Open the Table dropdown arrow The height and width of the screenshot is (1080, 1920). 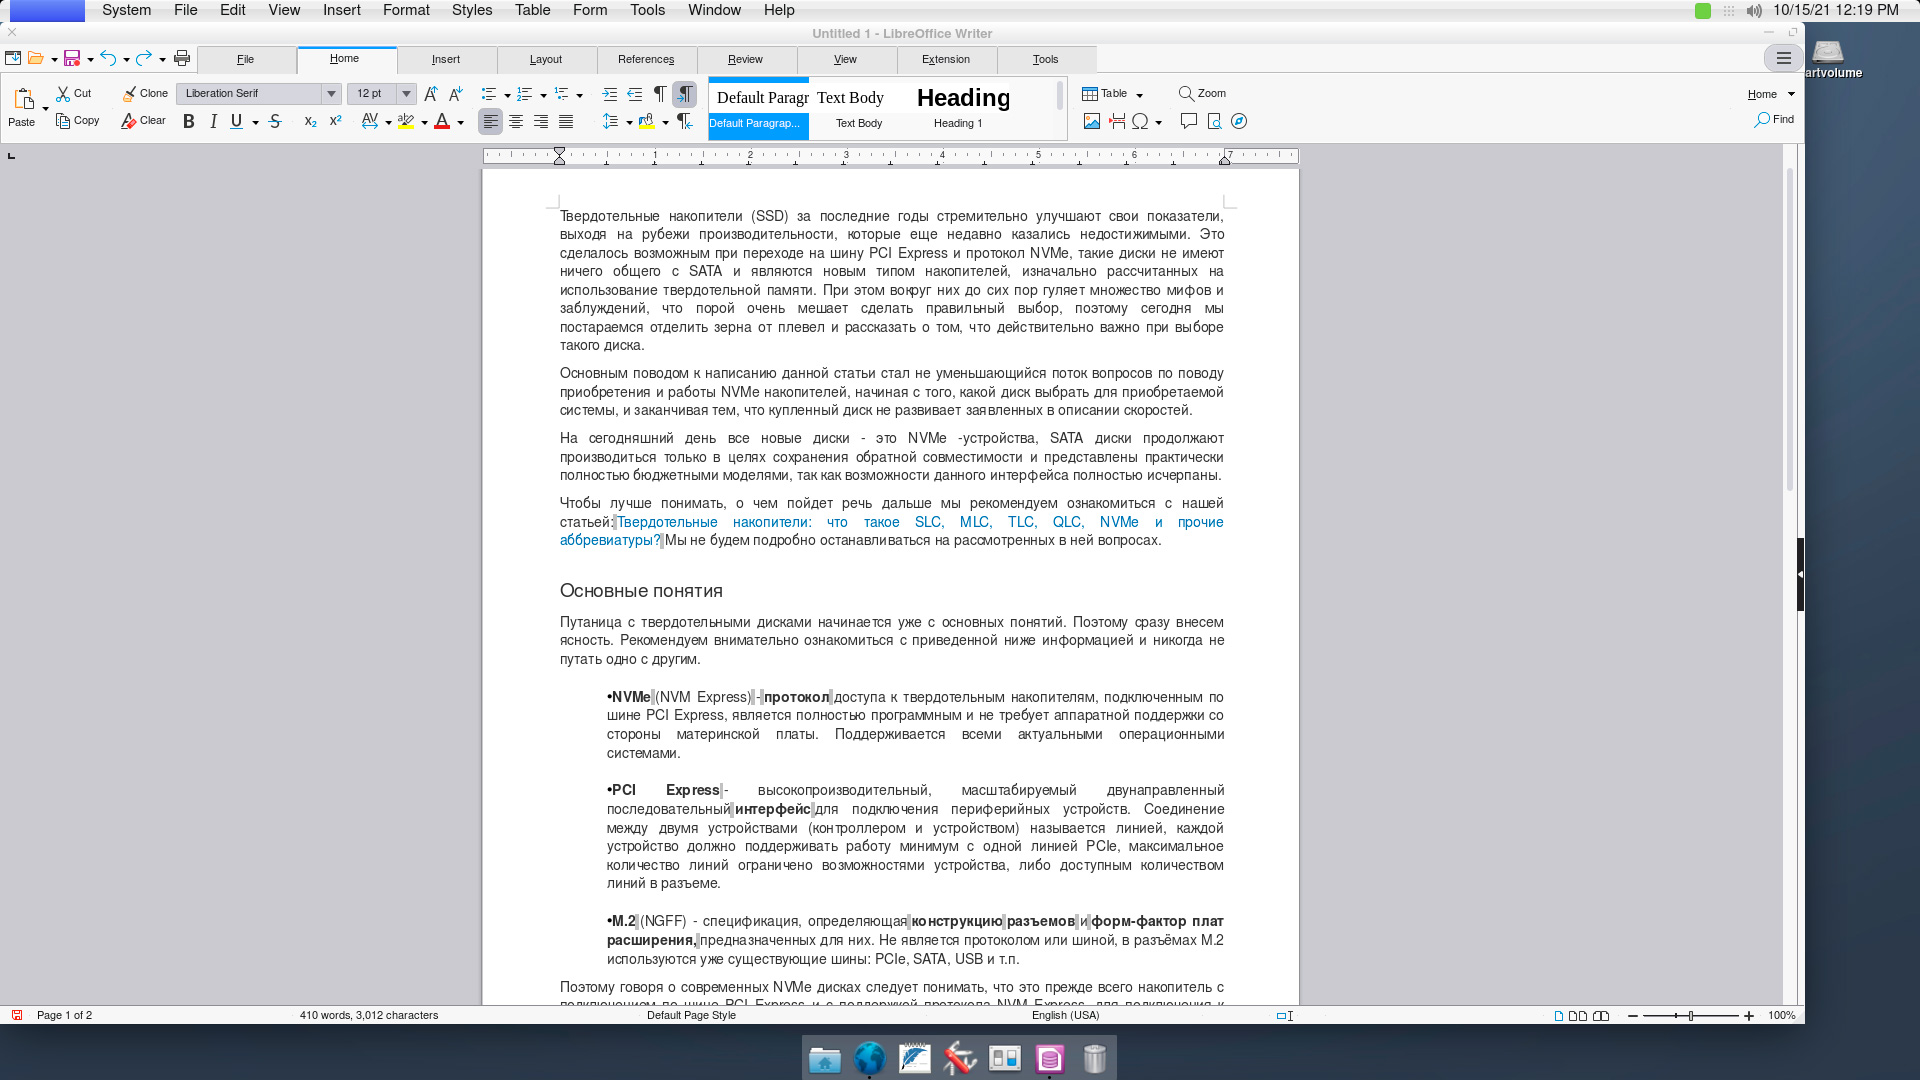click(x=1139, y=94)
